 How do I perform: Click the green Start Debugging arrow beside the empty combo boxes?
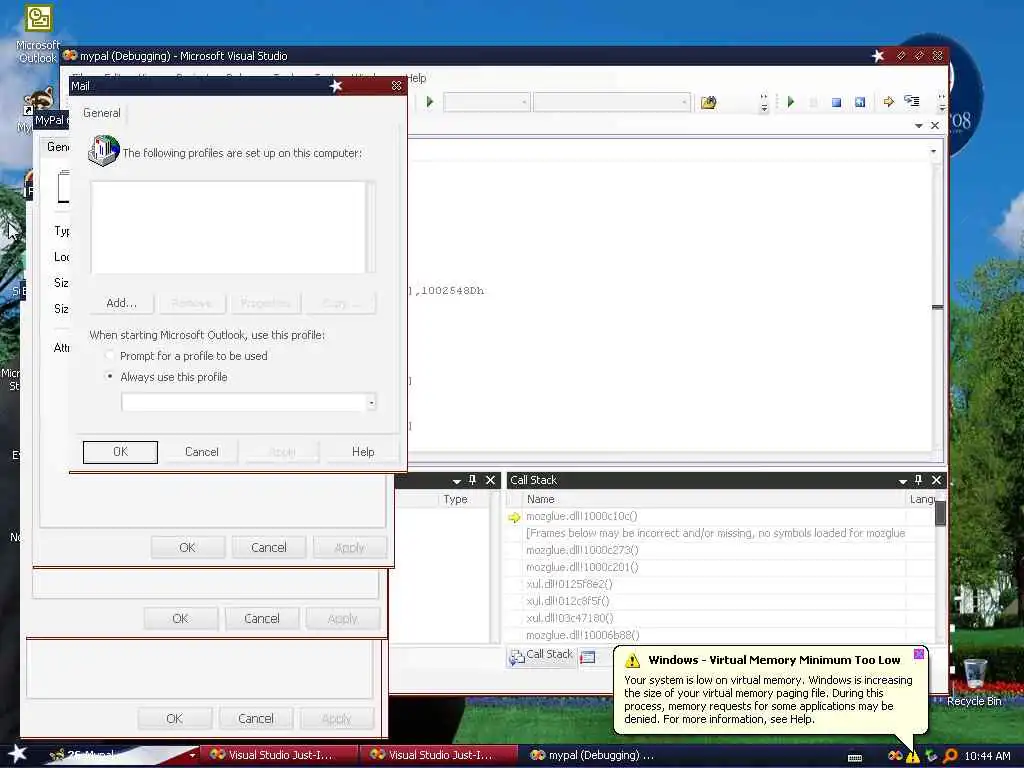pos(430,102)
